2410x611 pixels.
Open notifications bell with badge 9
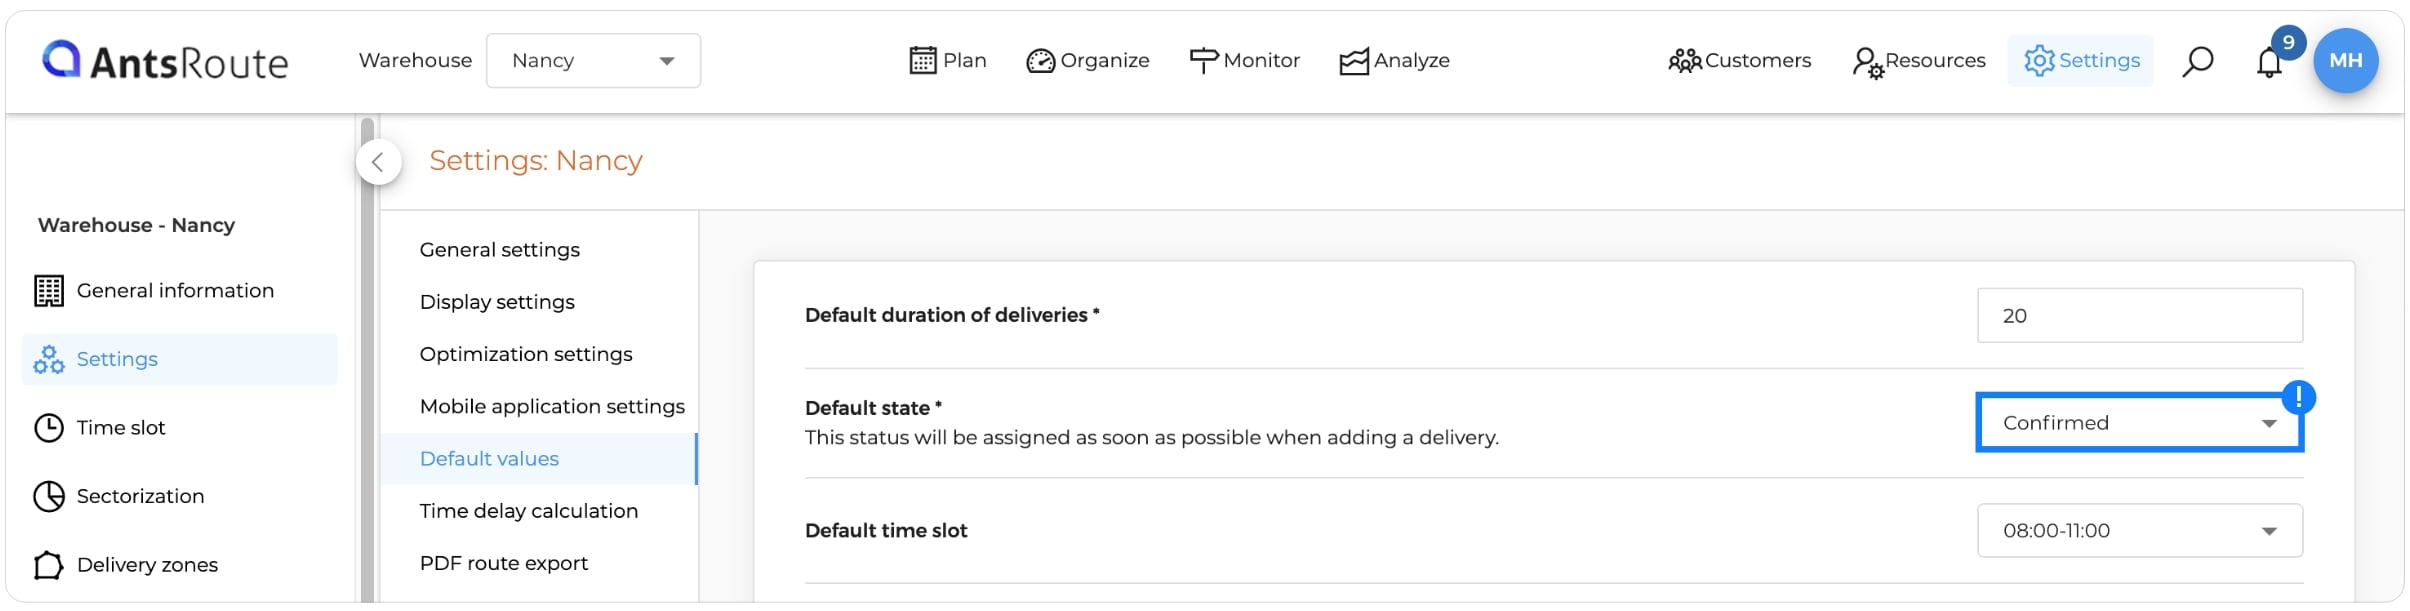point(2270,61)
